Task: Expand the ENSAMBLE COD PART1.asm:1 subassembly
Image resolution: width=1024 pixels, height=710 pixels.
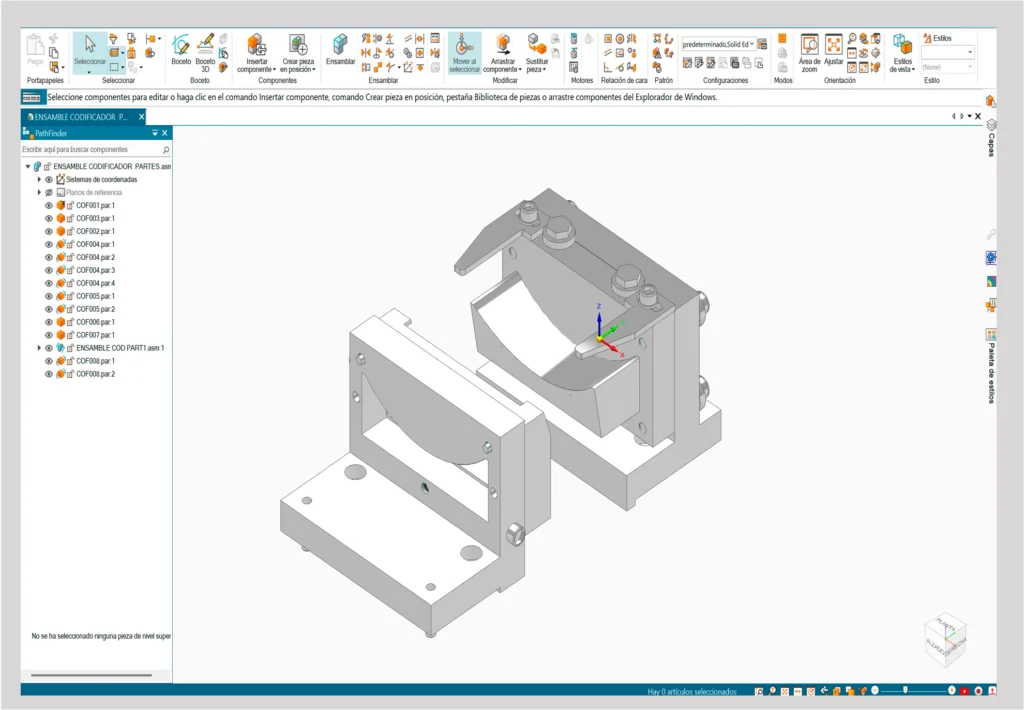Action: coord(39,348)
